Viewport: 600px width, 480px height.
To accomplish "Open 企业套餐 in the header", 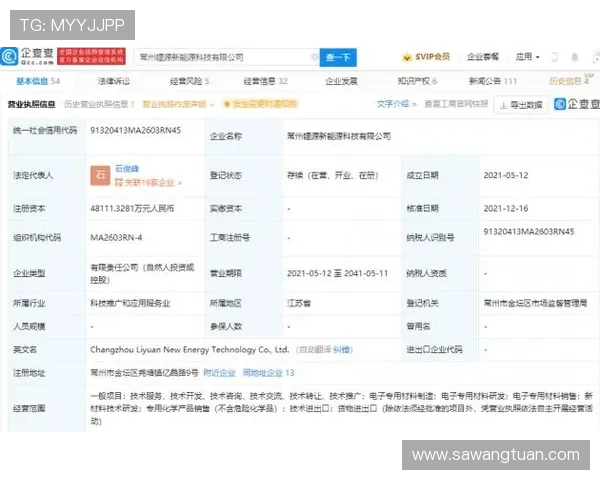I will coord(483,57).
